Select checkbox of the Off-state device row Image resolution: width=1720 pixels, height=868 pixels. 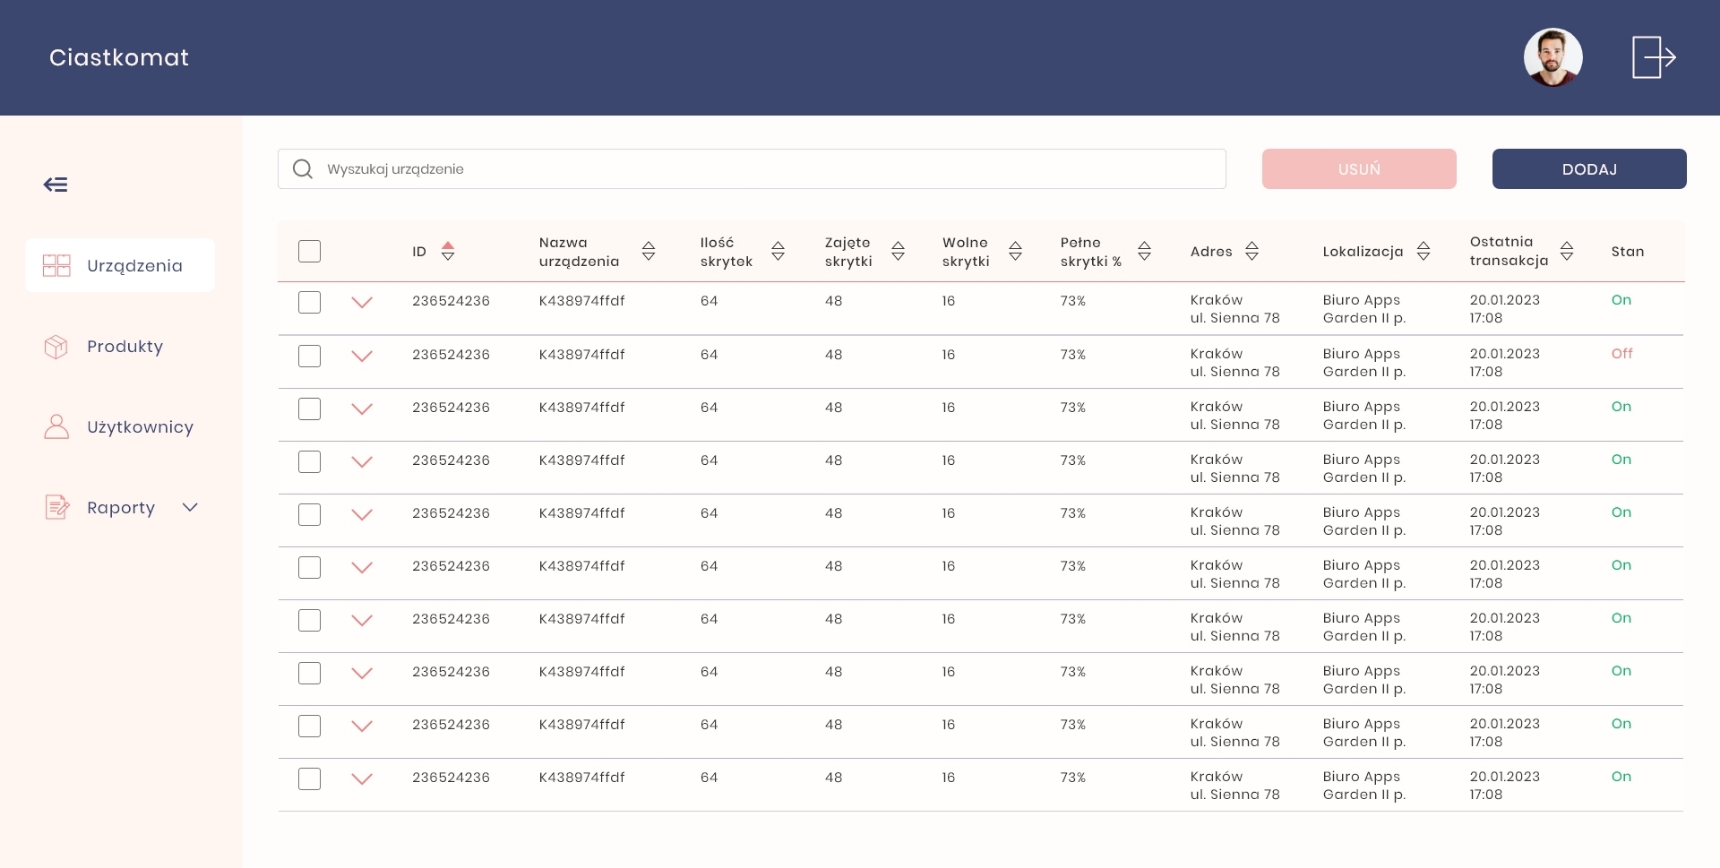pos(310,356)
